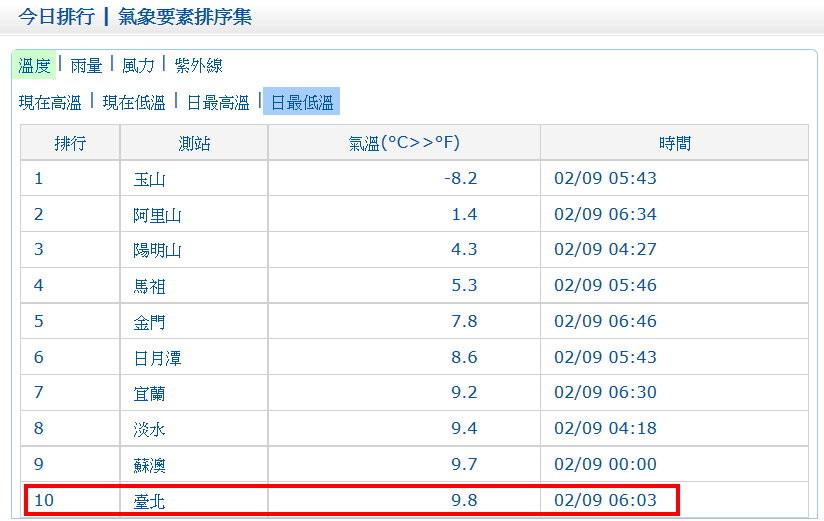Select 日最高溫 daily high sub-tab
This screenshot has height=521, width=824.
point(218,102)
